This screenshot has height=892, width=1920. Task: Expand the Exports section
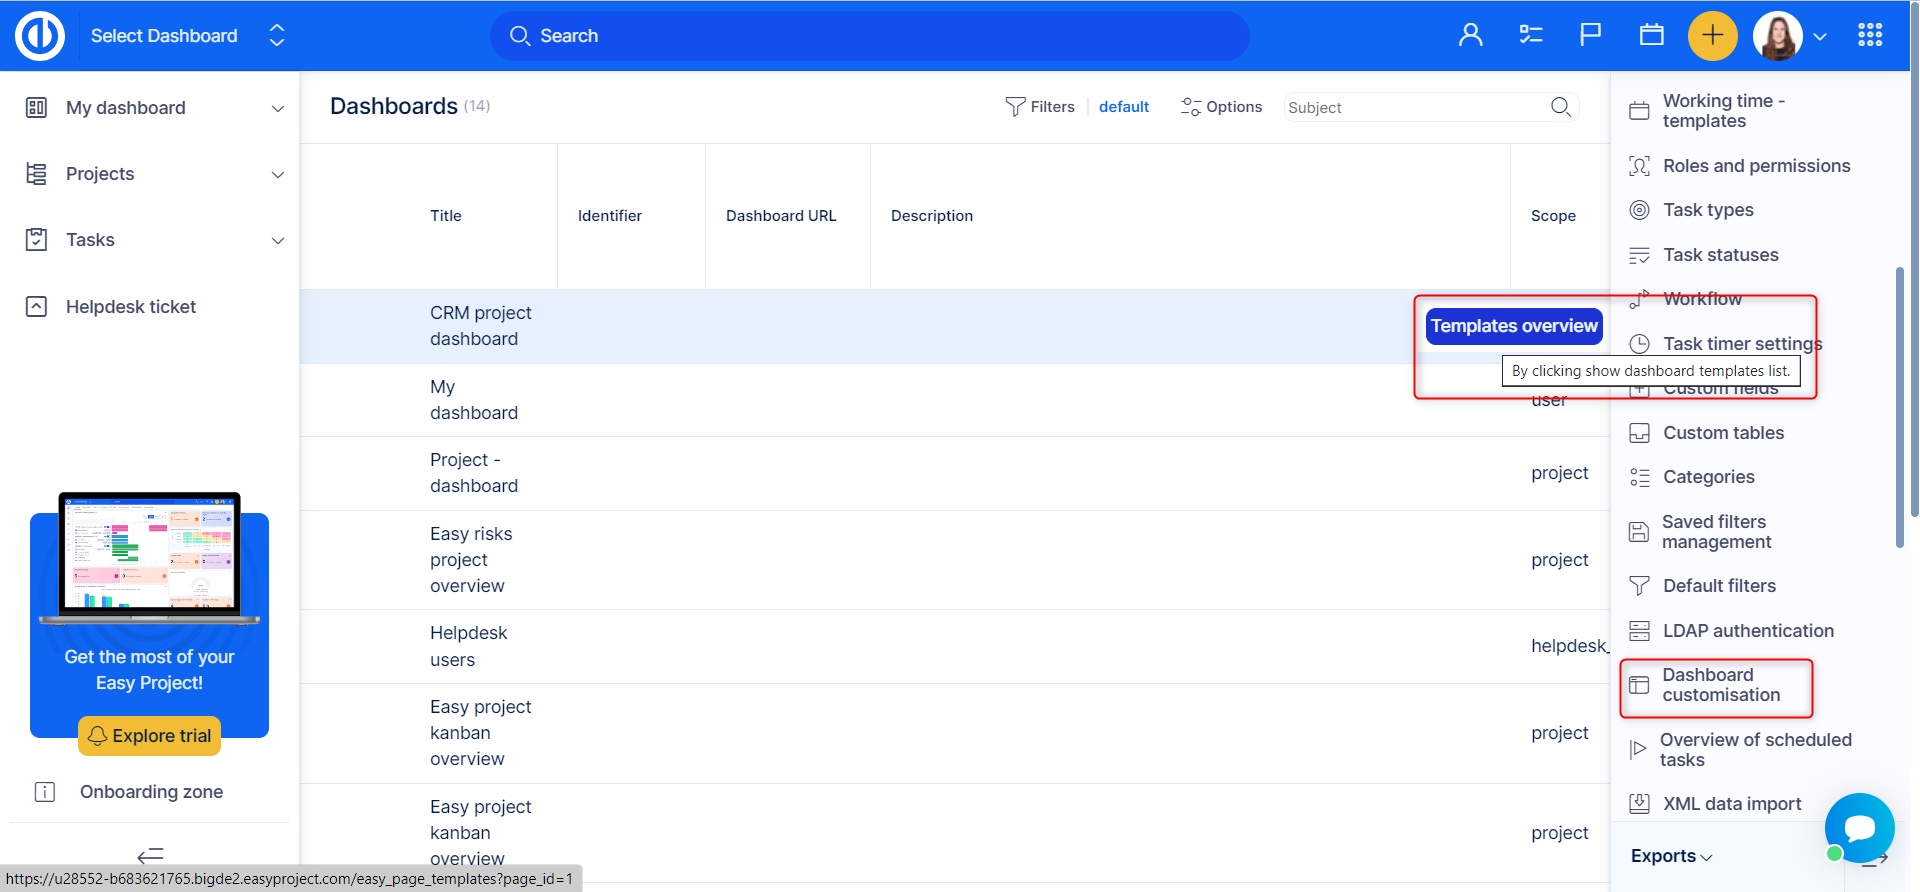(1671, 856)
